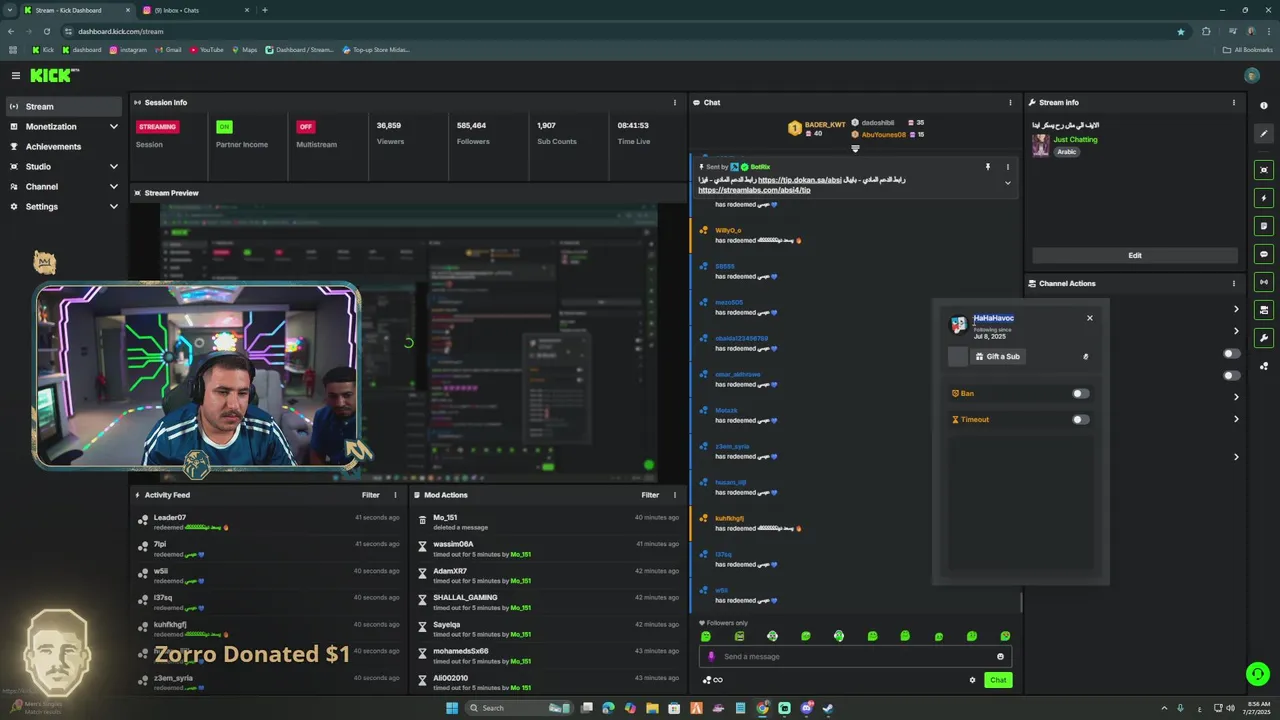Click the broadcast signal icon in right sidebar
Screen dimensions: 1280x720
click(1264, 282)
